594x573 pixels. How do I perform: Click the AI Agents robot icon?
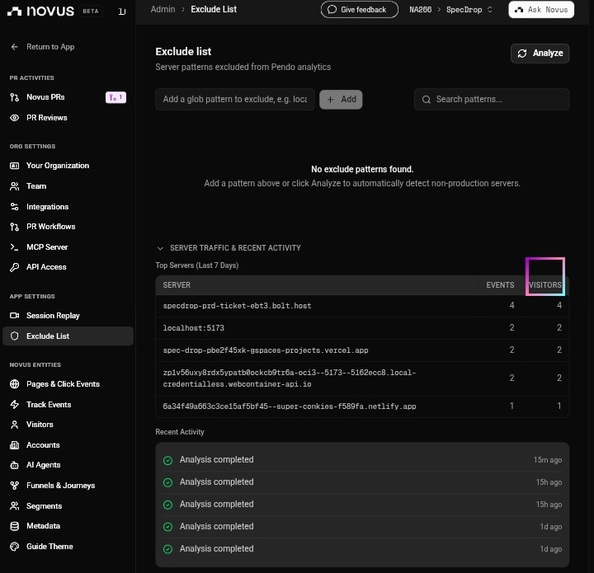(14, 465)
